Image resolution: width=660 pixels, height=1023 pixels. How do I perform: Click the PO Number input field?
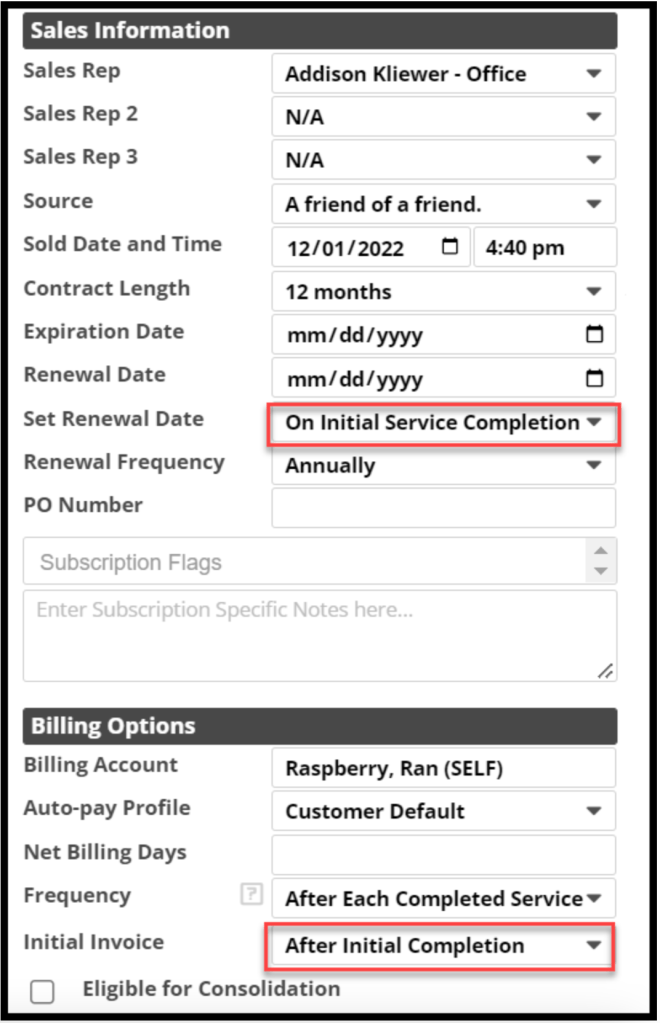pyautogui.click(x=443, y=509)
